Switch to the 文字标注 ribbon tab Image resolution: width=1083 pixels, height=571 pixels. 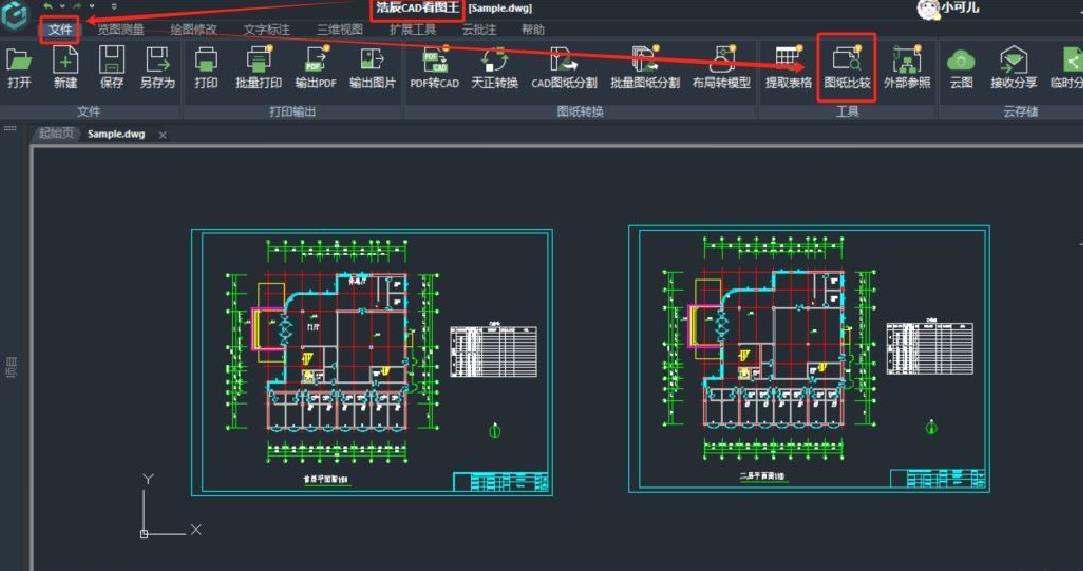[x=267, y=30]
